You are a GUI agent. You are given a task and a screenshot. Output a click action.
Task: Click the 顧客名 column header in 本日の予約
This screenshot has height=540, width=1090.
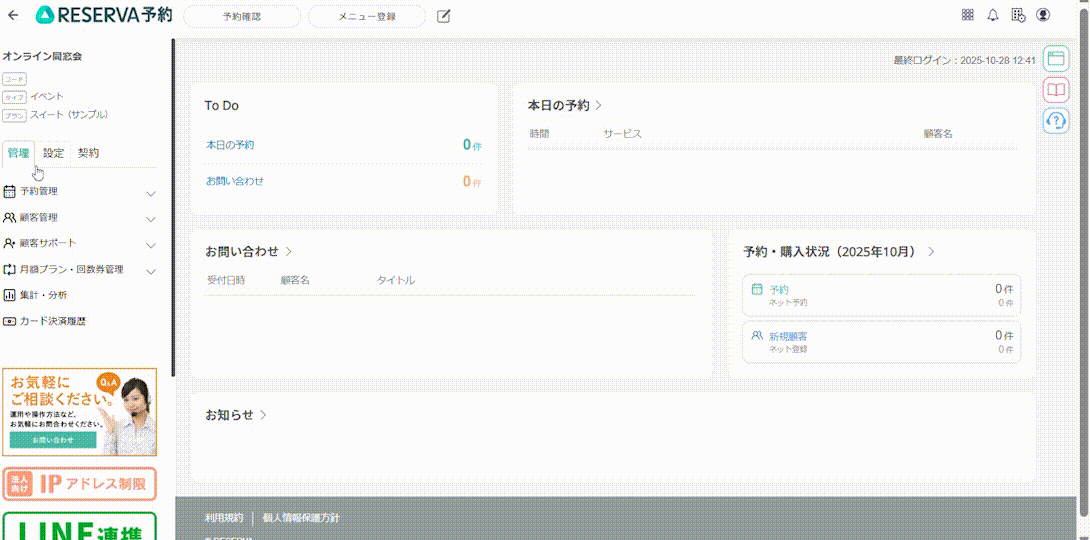pyautogui.click(x=937, y=133)
